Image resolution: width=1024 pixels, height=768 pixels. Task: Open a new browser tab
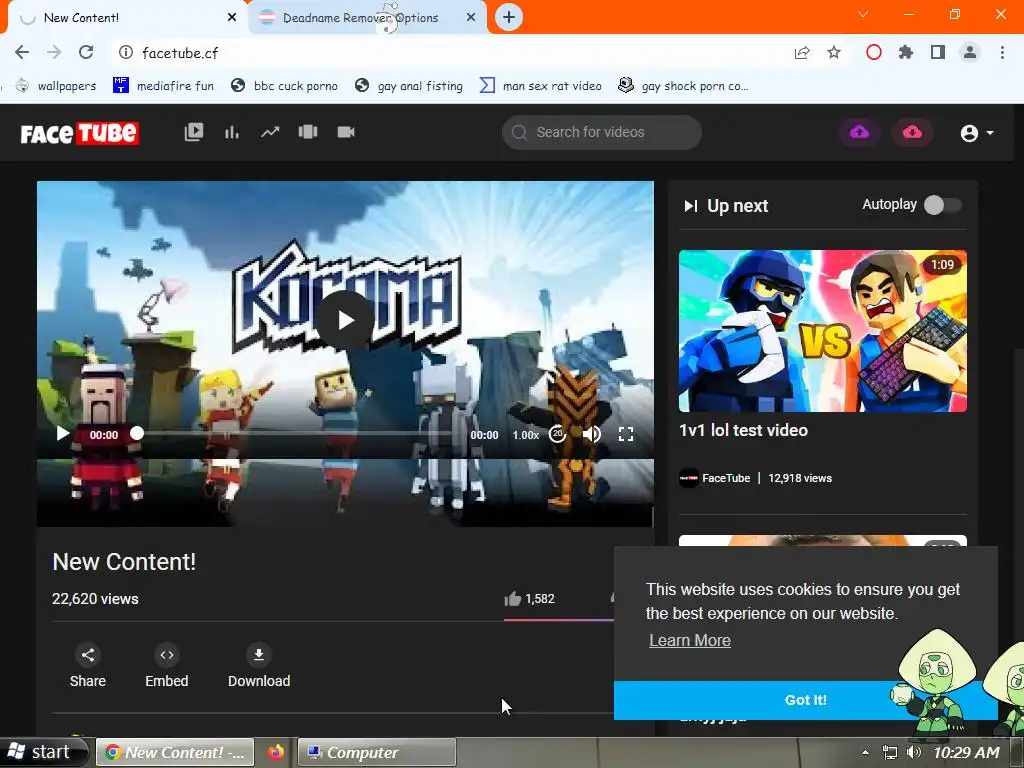click(509, 17)
